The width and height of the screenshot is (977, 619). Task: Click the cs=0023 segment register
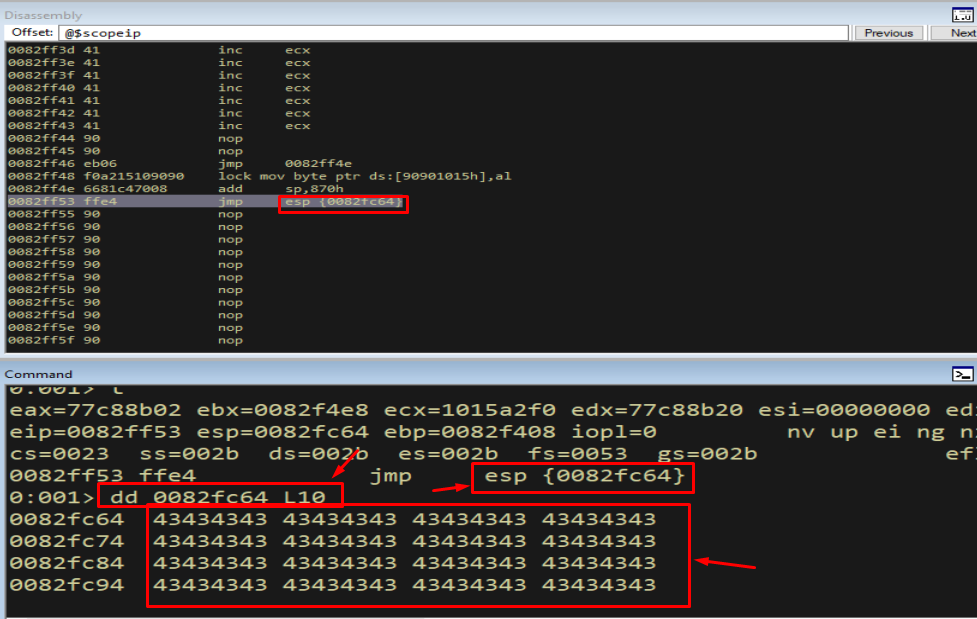(59, 454)
